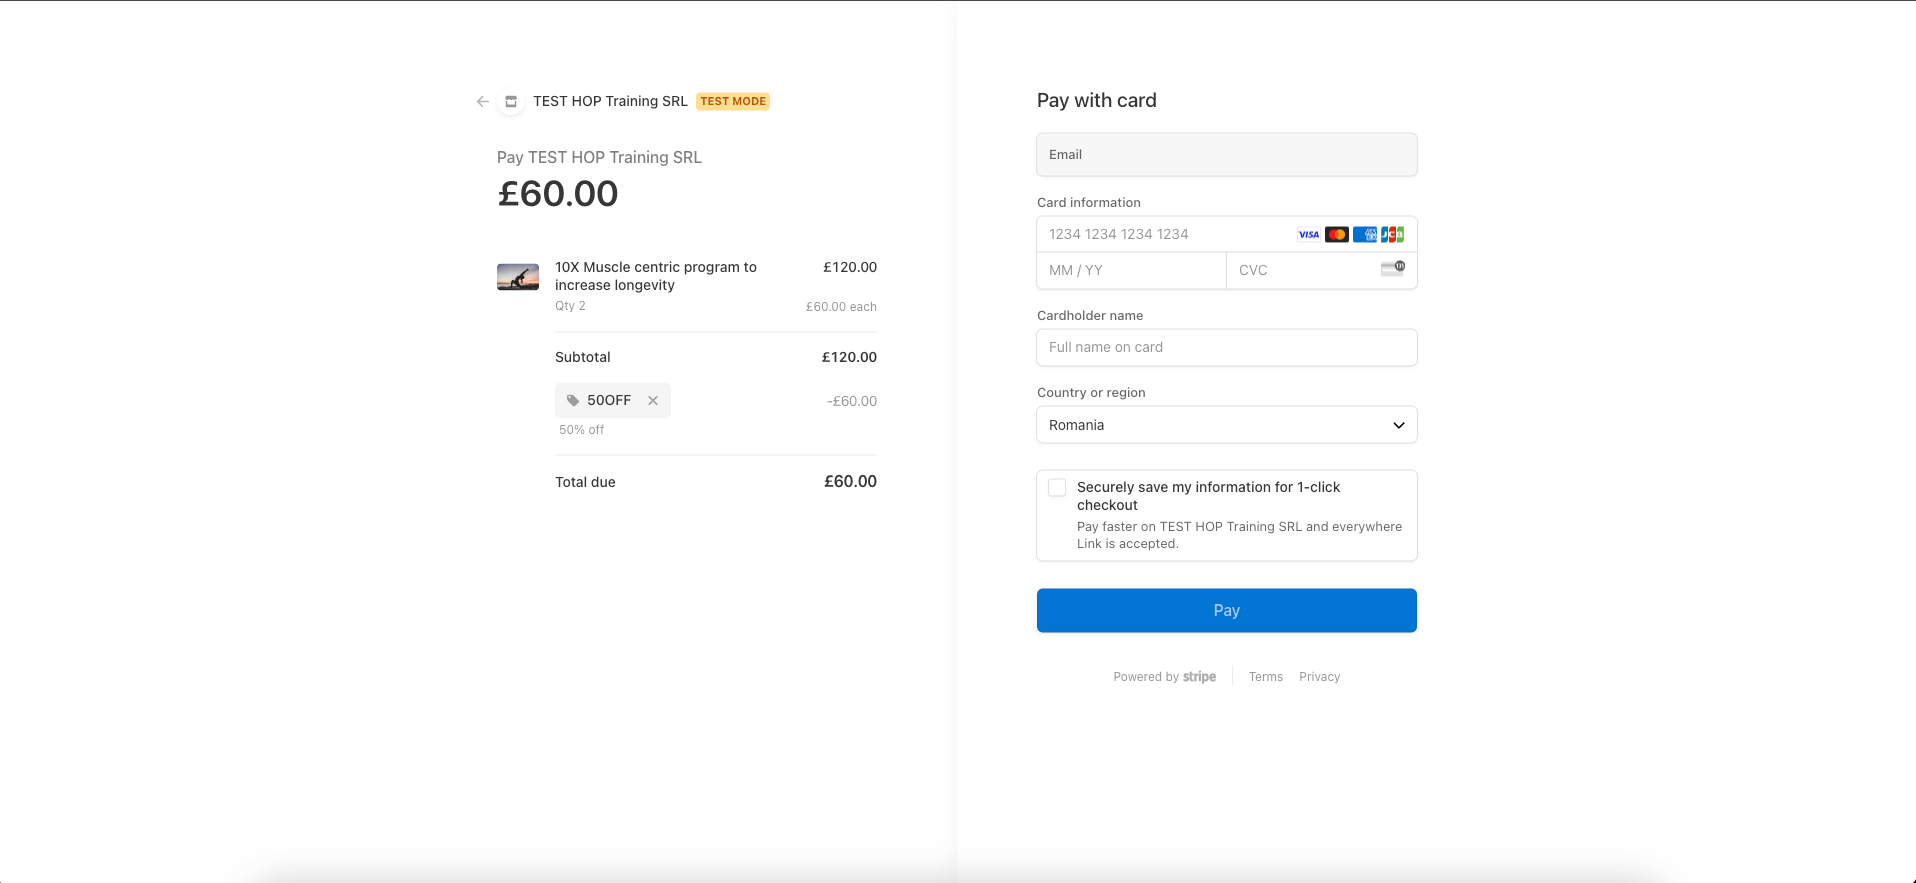Click the Cardholder name field
1916x883 pixels.
tap(1226, 347)
